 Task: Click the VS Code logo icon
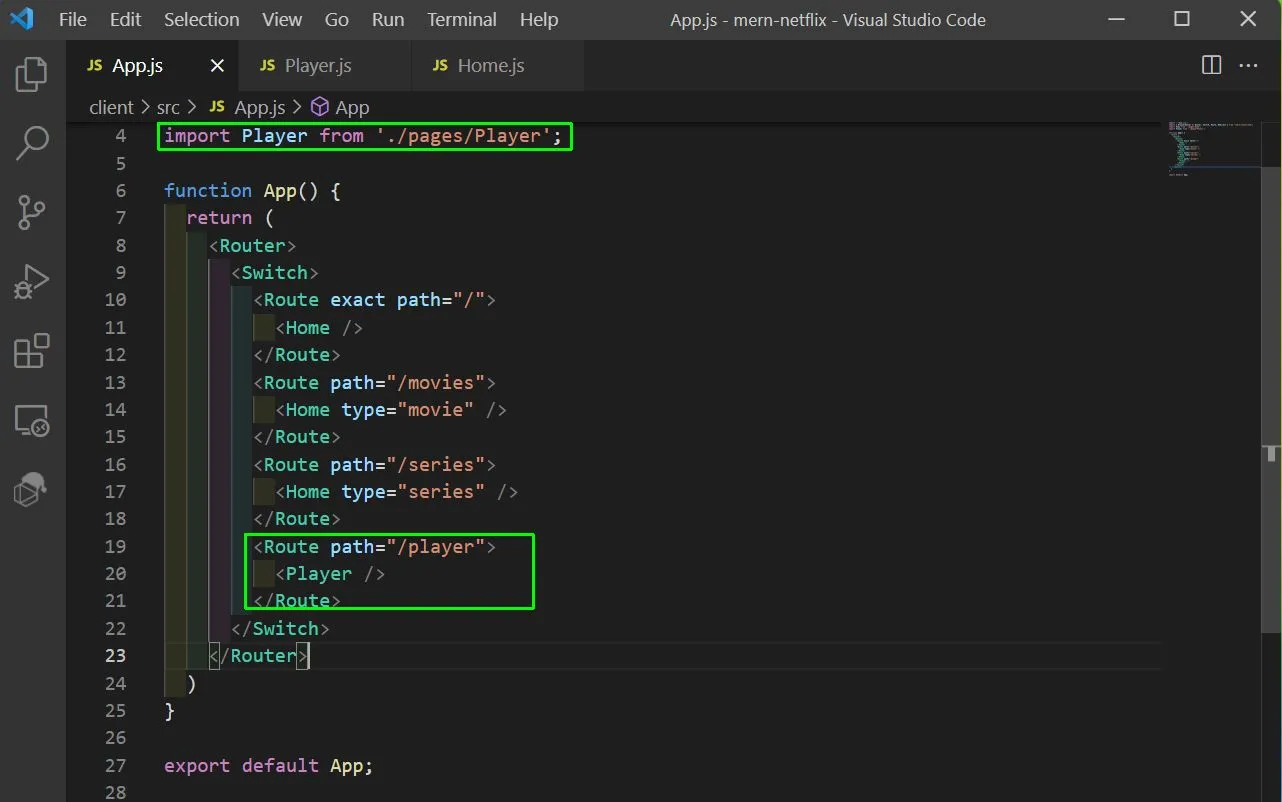[x=21, y=19]
